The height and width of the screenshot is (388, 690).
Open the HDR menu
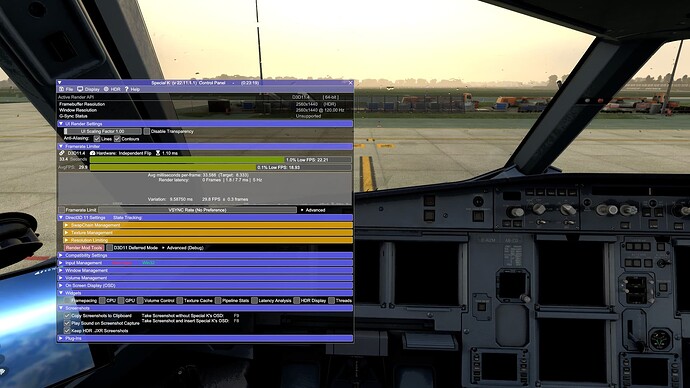pos(112,89)
